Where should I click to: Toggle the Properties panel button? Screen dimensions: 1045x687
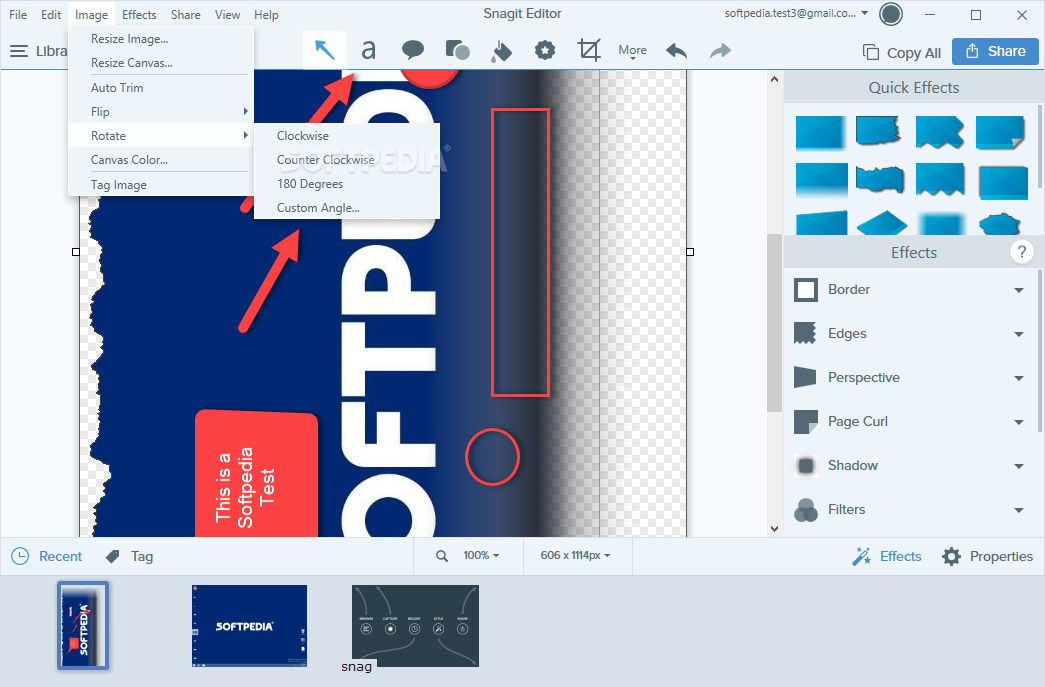(x=987, y=556)
